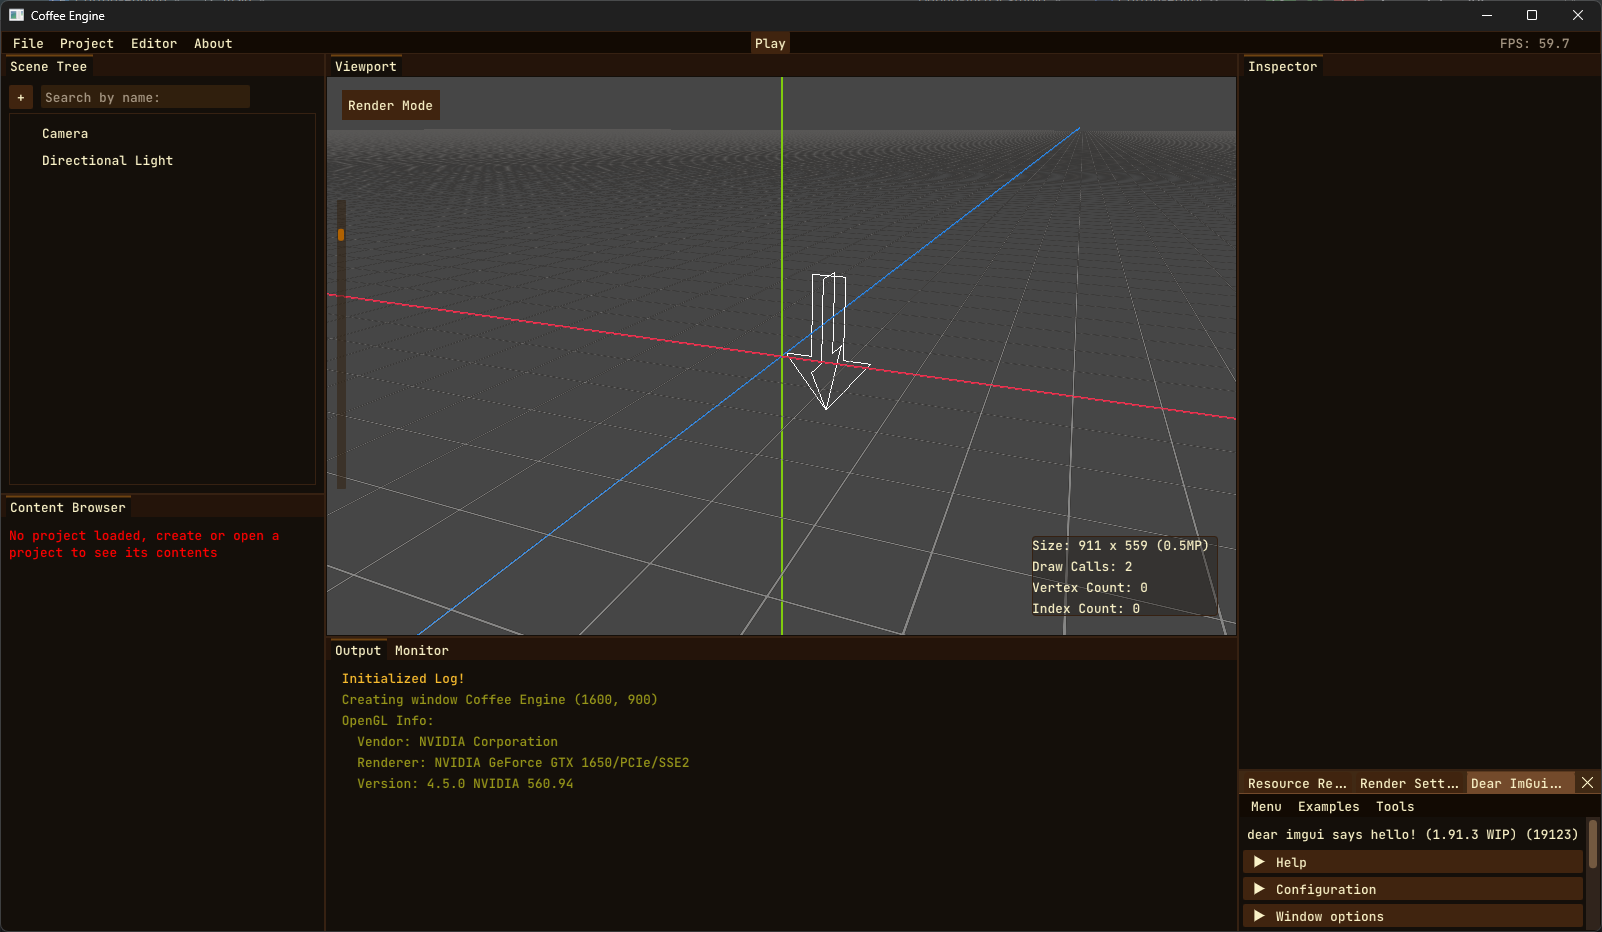Select the Camera node in Scene Tree
Image resolution: width=1602 pixels, height=932 pixels.
point(65,133)
